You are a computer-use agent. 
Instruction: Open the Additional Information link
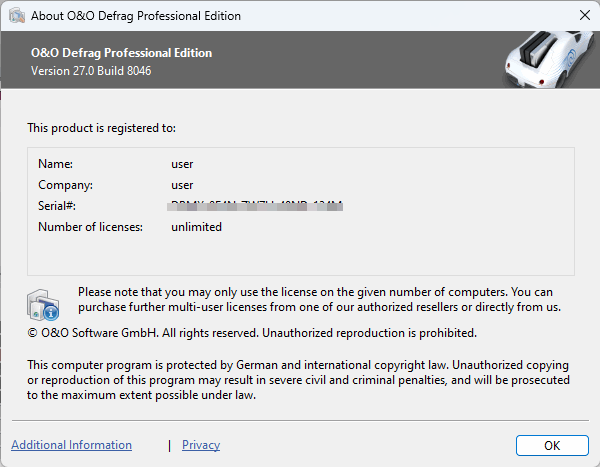click(x=71, y=445)
